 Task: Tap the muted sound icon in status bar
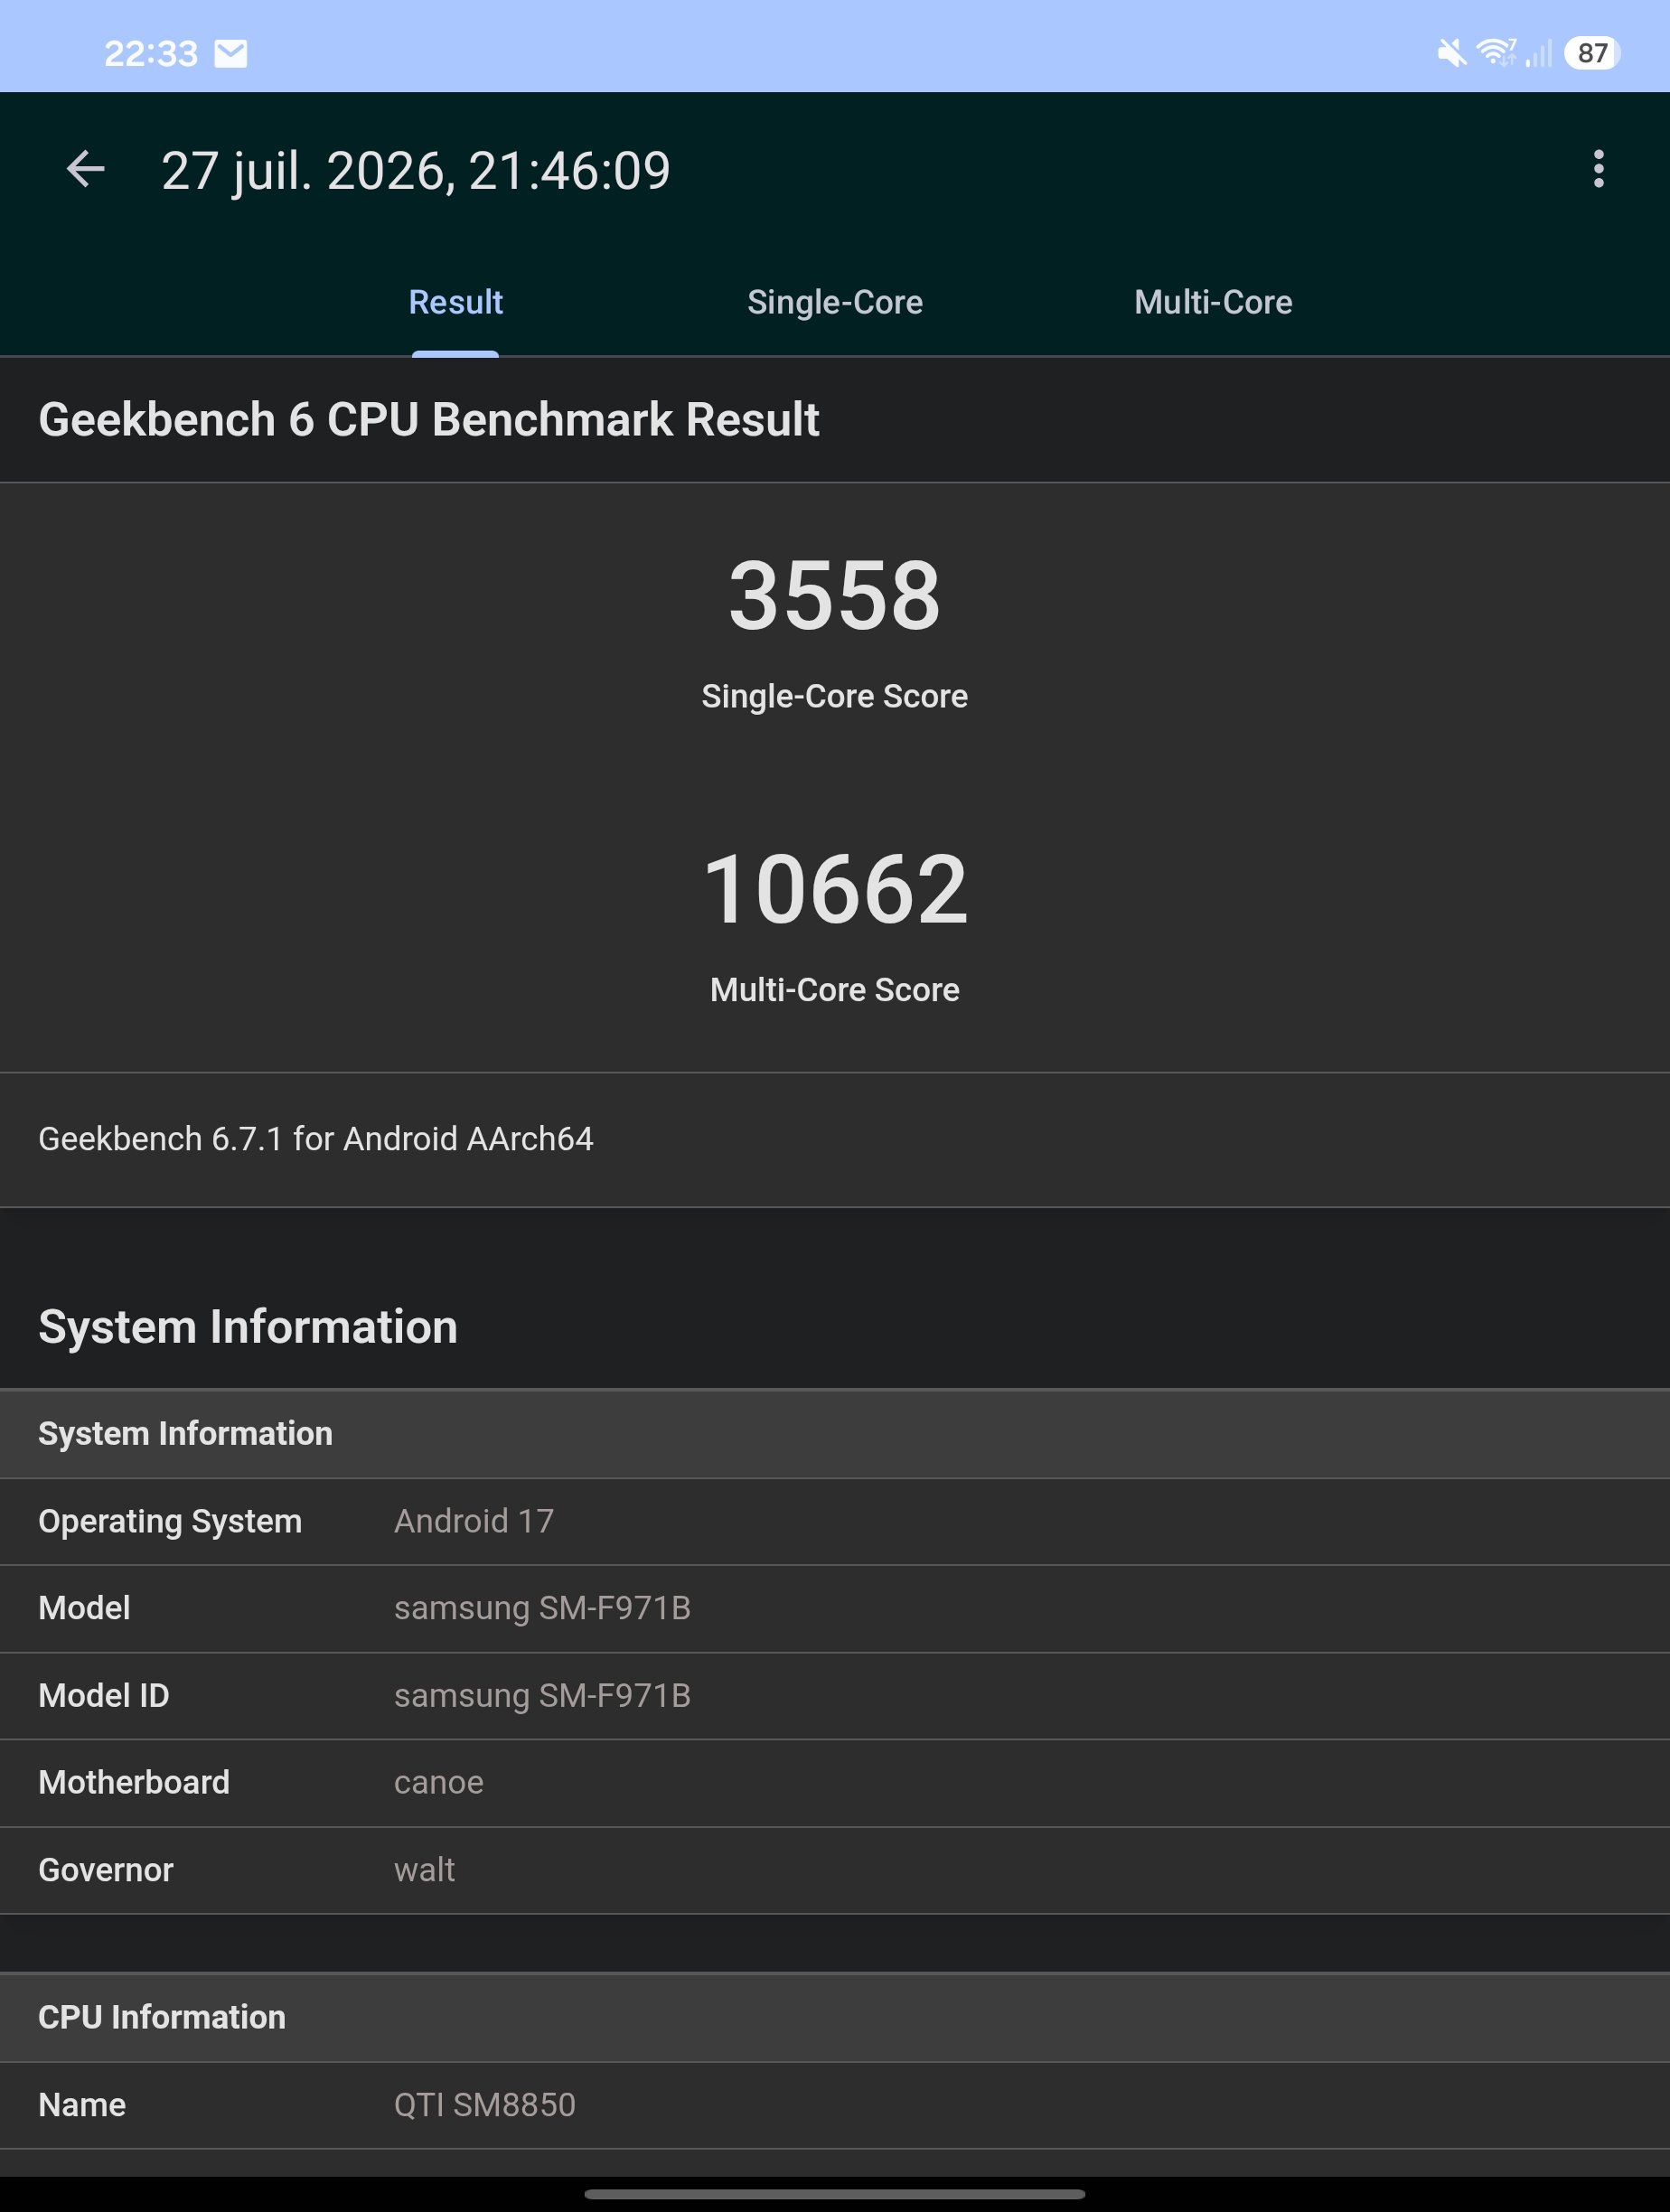[x=1452, y=52]
